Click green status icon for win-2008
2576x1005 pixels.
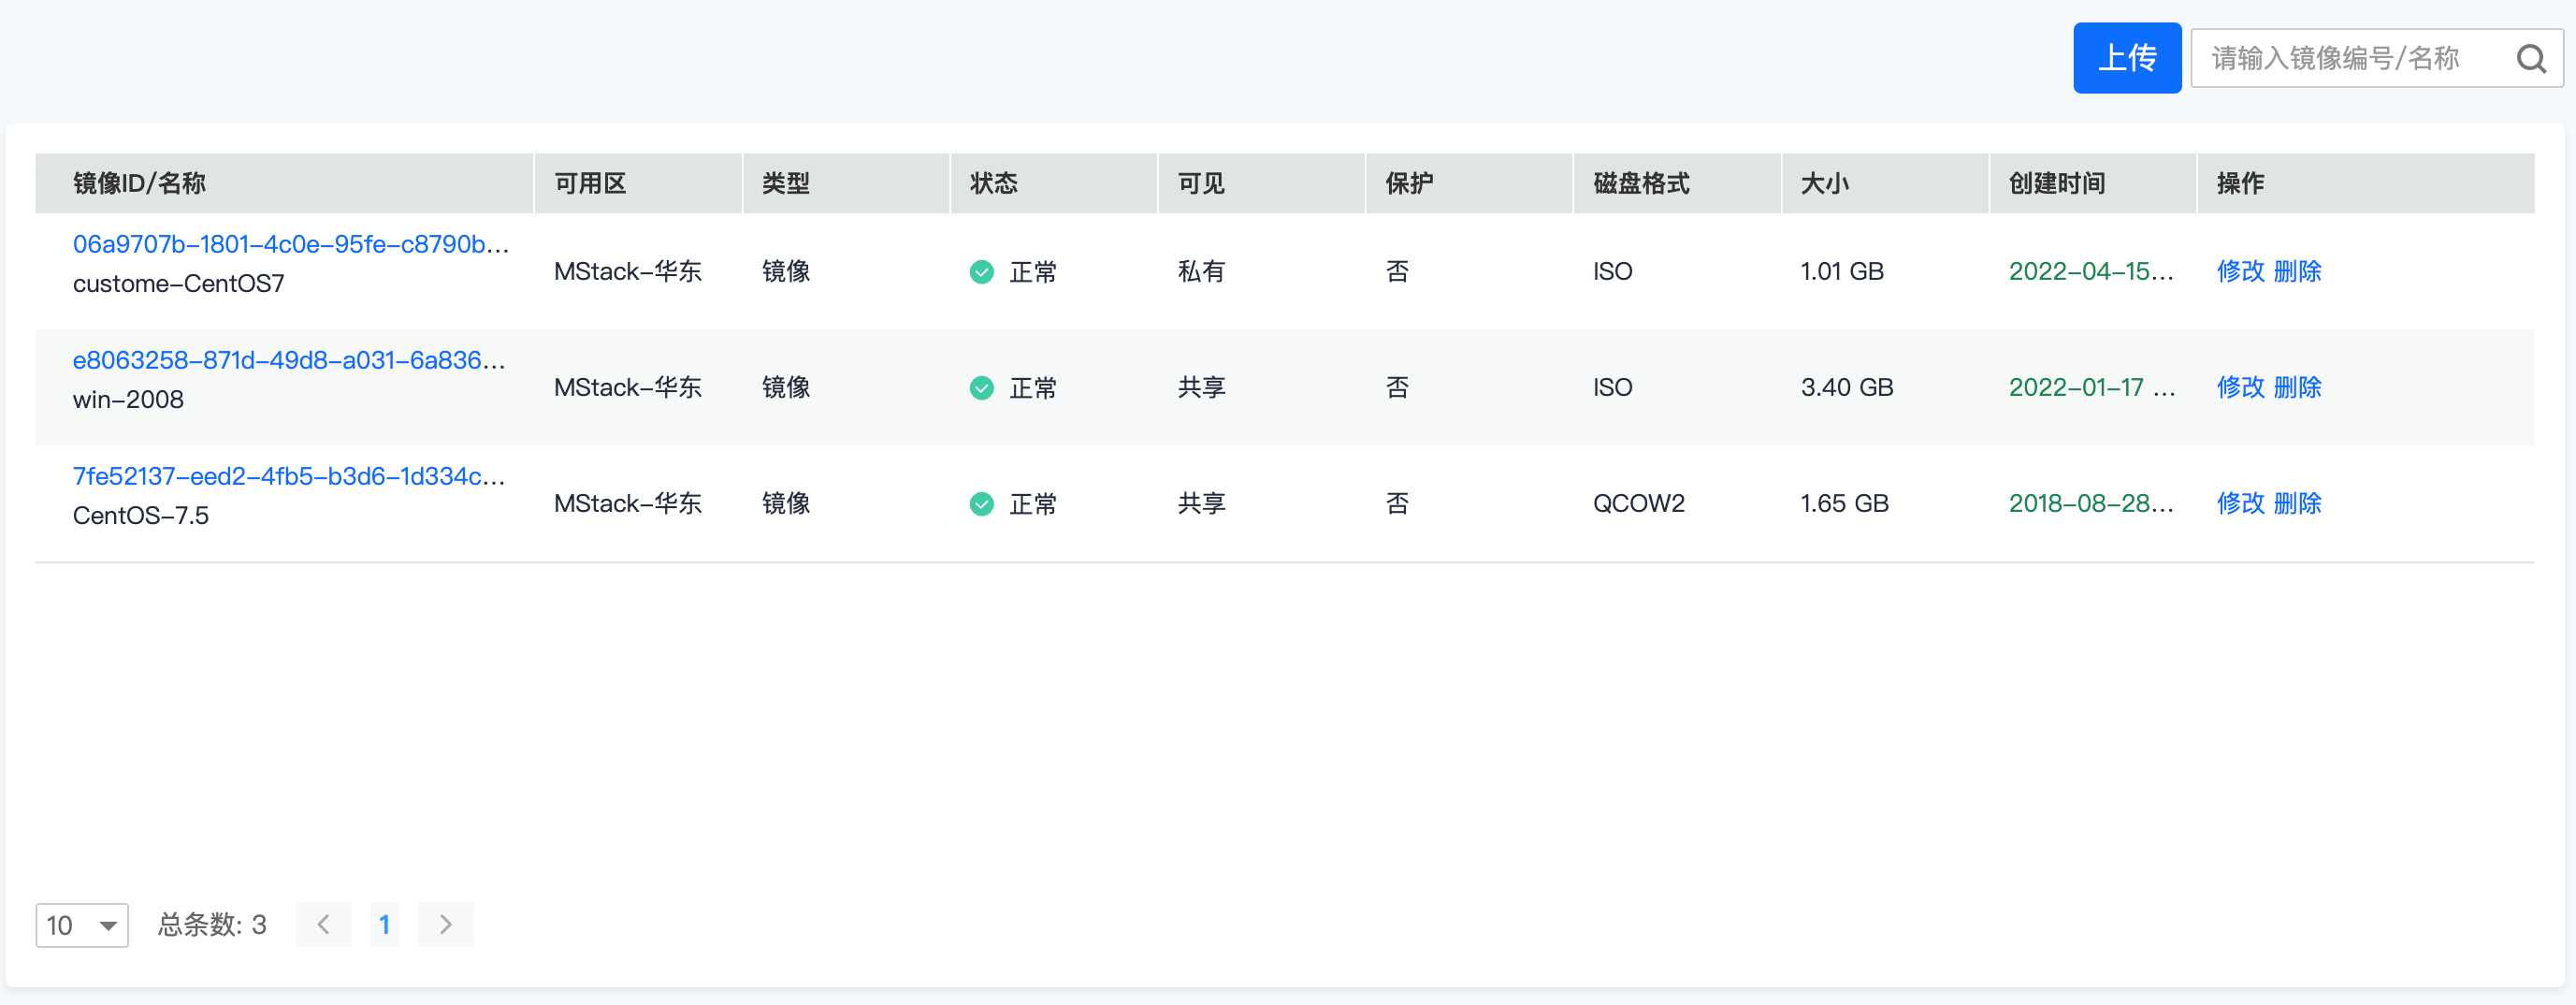[x=981, y=388]
